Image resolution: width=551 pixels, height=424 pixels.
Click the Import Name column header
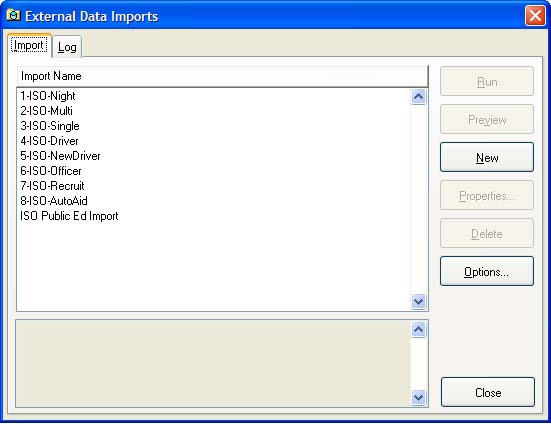click(x=222, y=76)
